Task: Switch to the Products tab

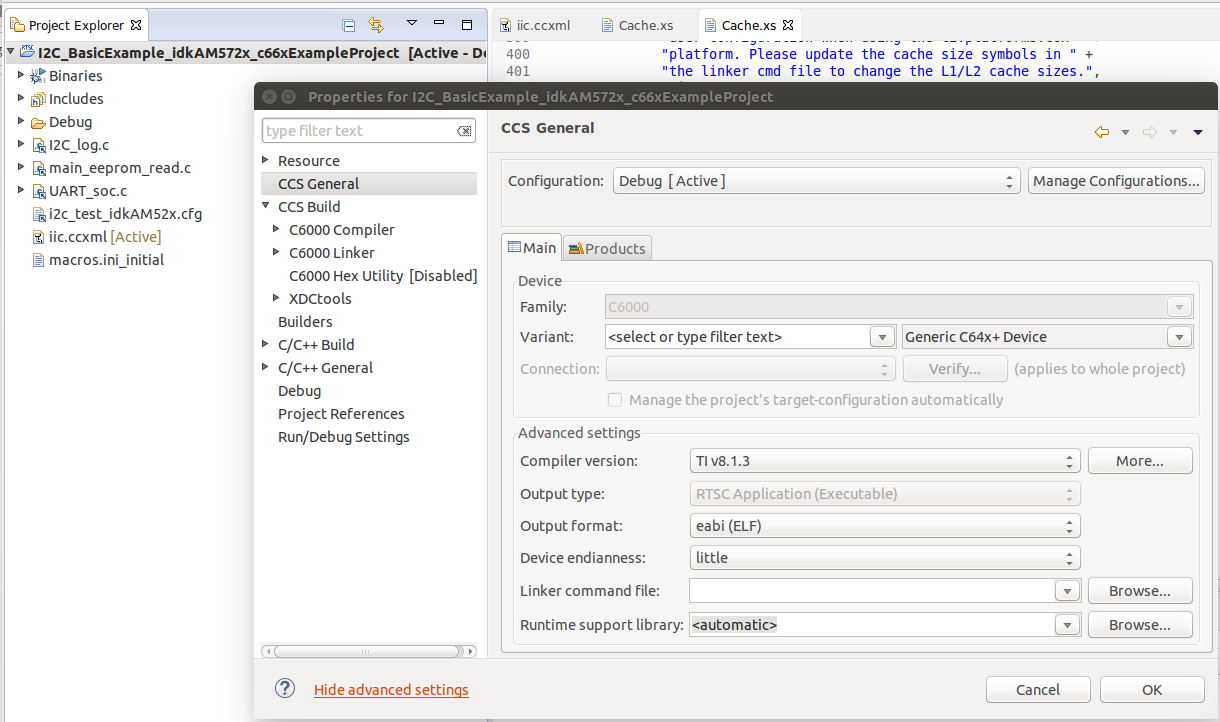Action: [x=608, y=248]
